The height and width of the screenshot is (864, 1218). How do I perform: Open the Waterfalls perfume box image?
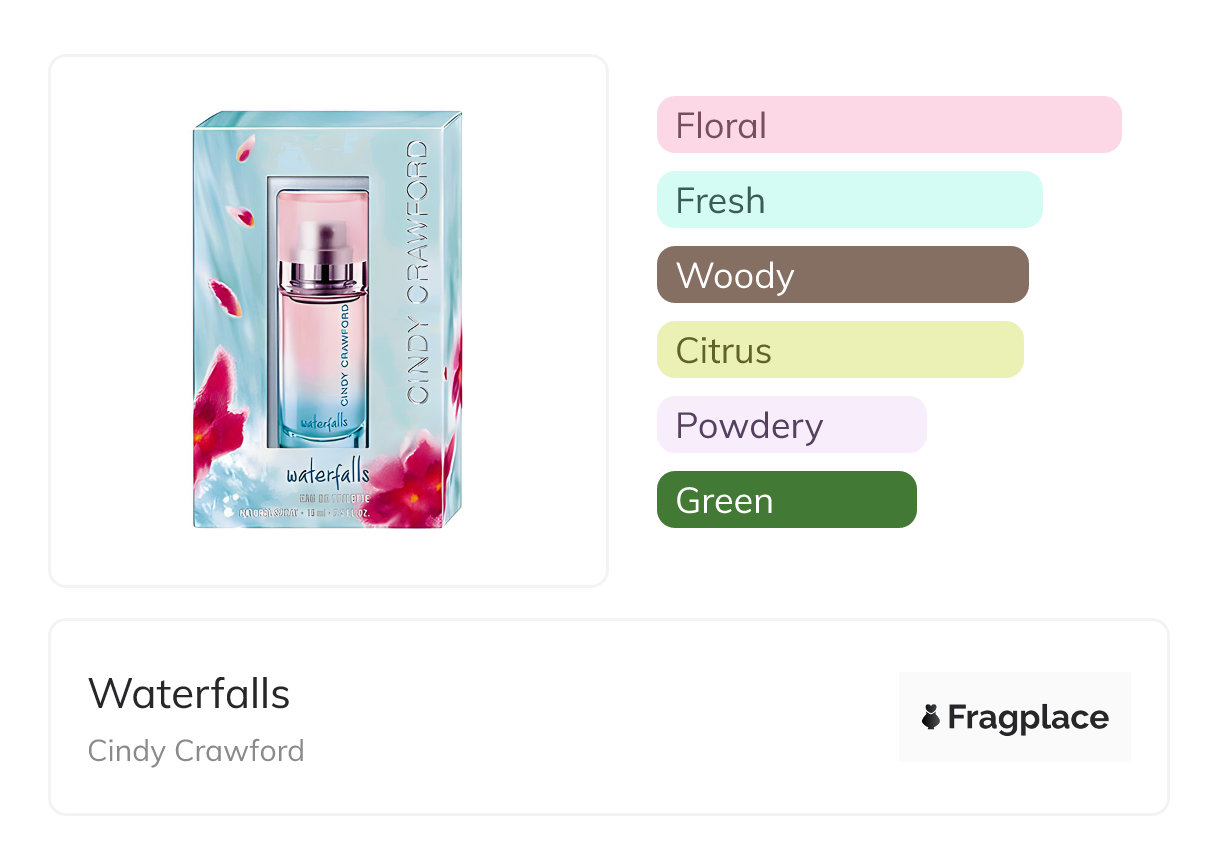point(328,320)
